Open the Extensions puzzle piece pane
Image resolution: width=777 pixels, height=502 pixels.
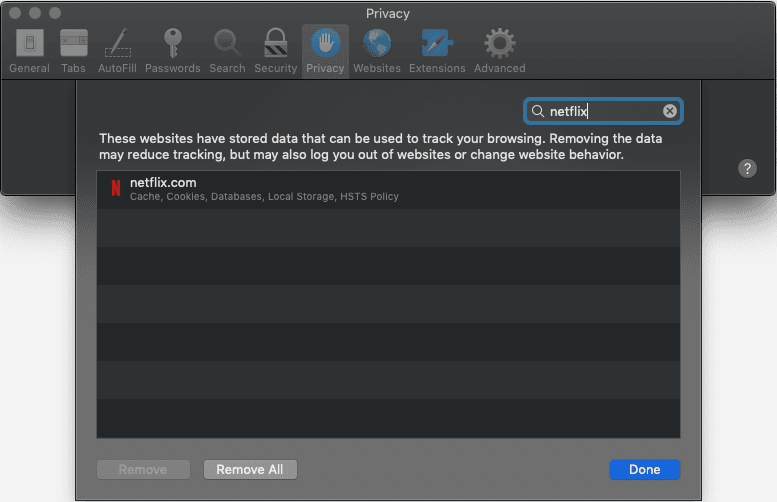click(437, 52)
